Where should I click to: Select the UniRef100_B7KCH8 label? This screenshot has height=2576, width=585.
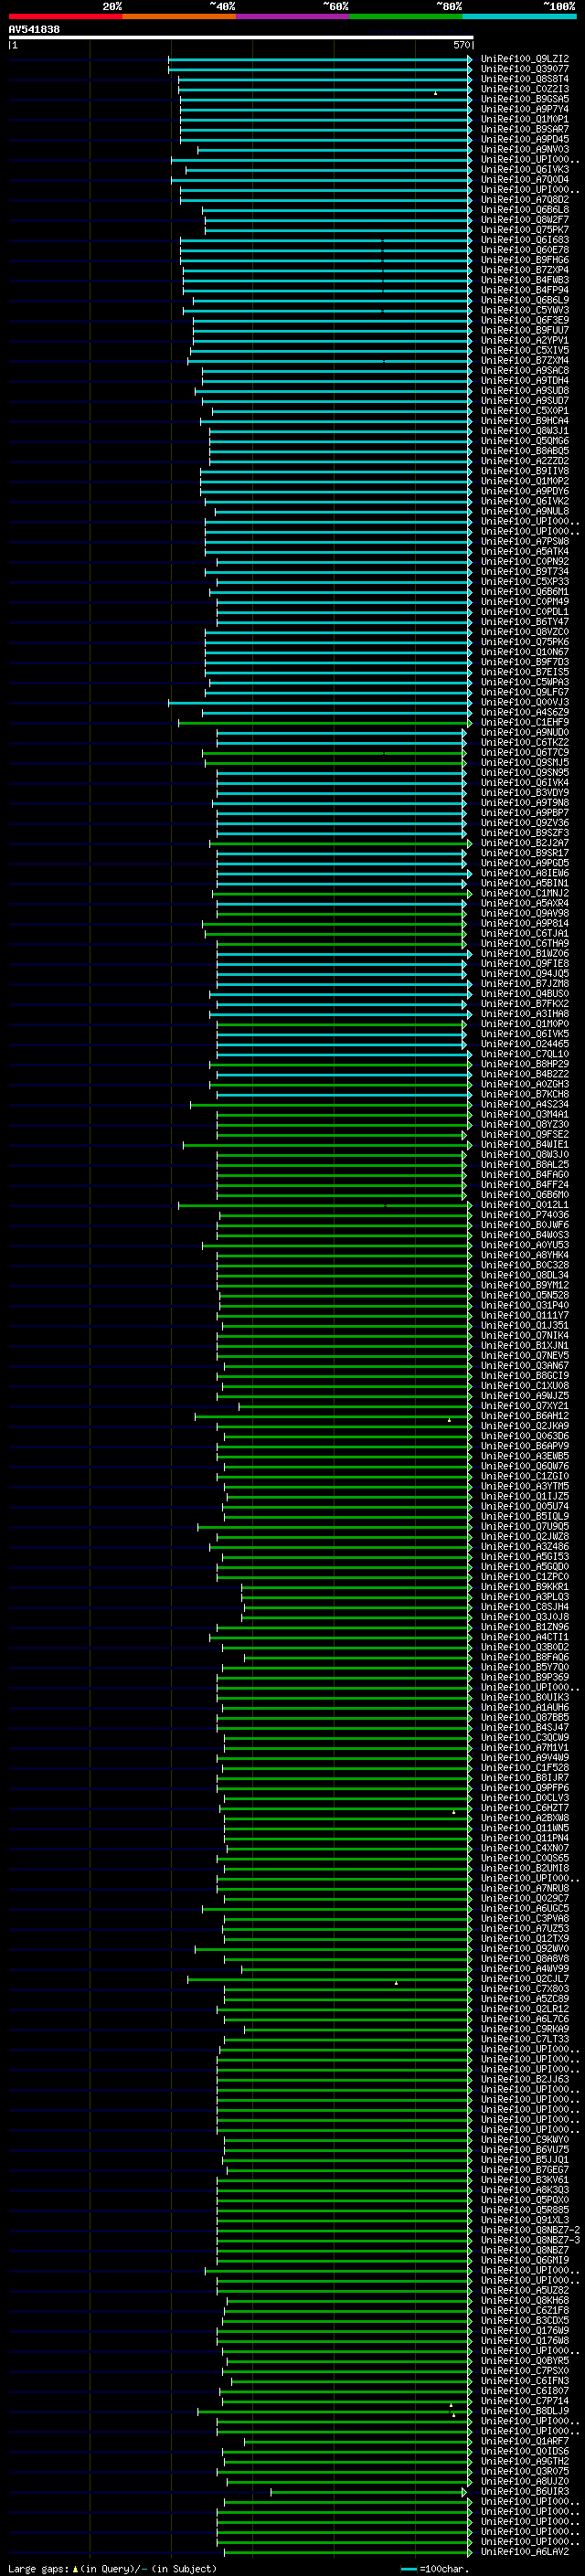(525, 1094)
